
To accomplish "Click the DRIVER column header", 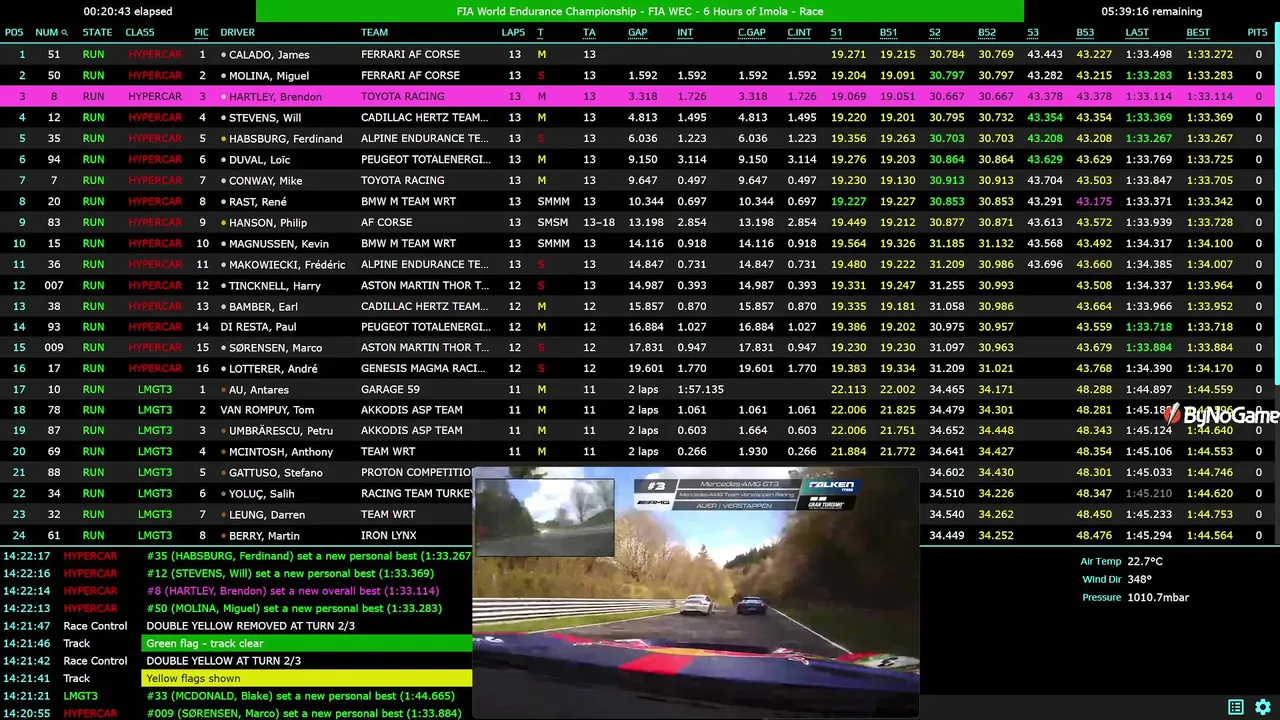I will pos(238,33).
